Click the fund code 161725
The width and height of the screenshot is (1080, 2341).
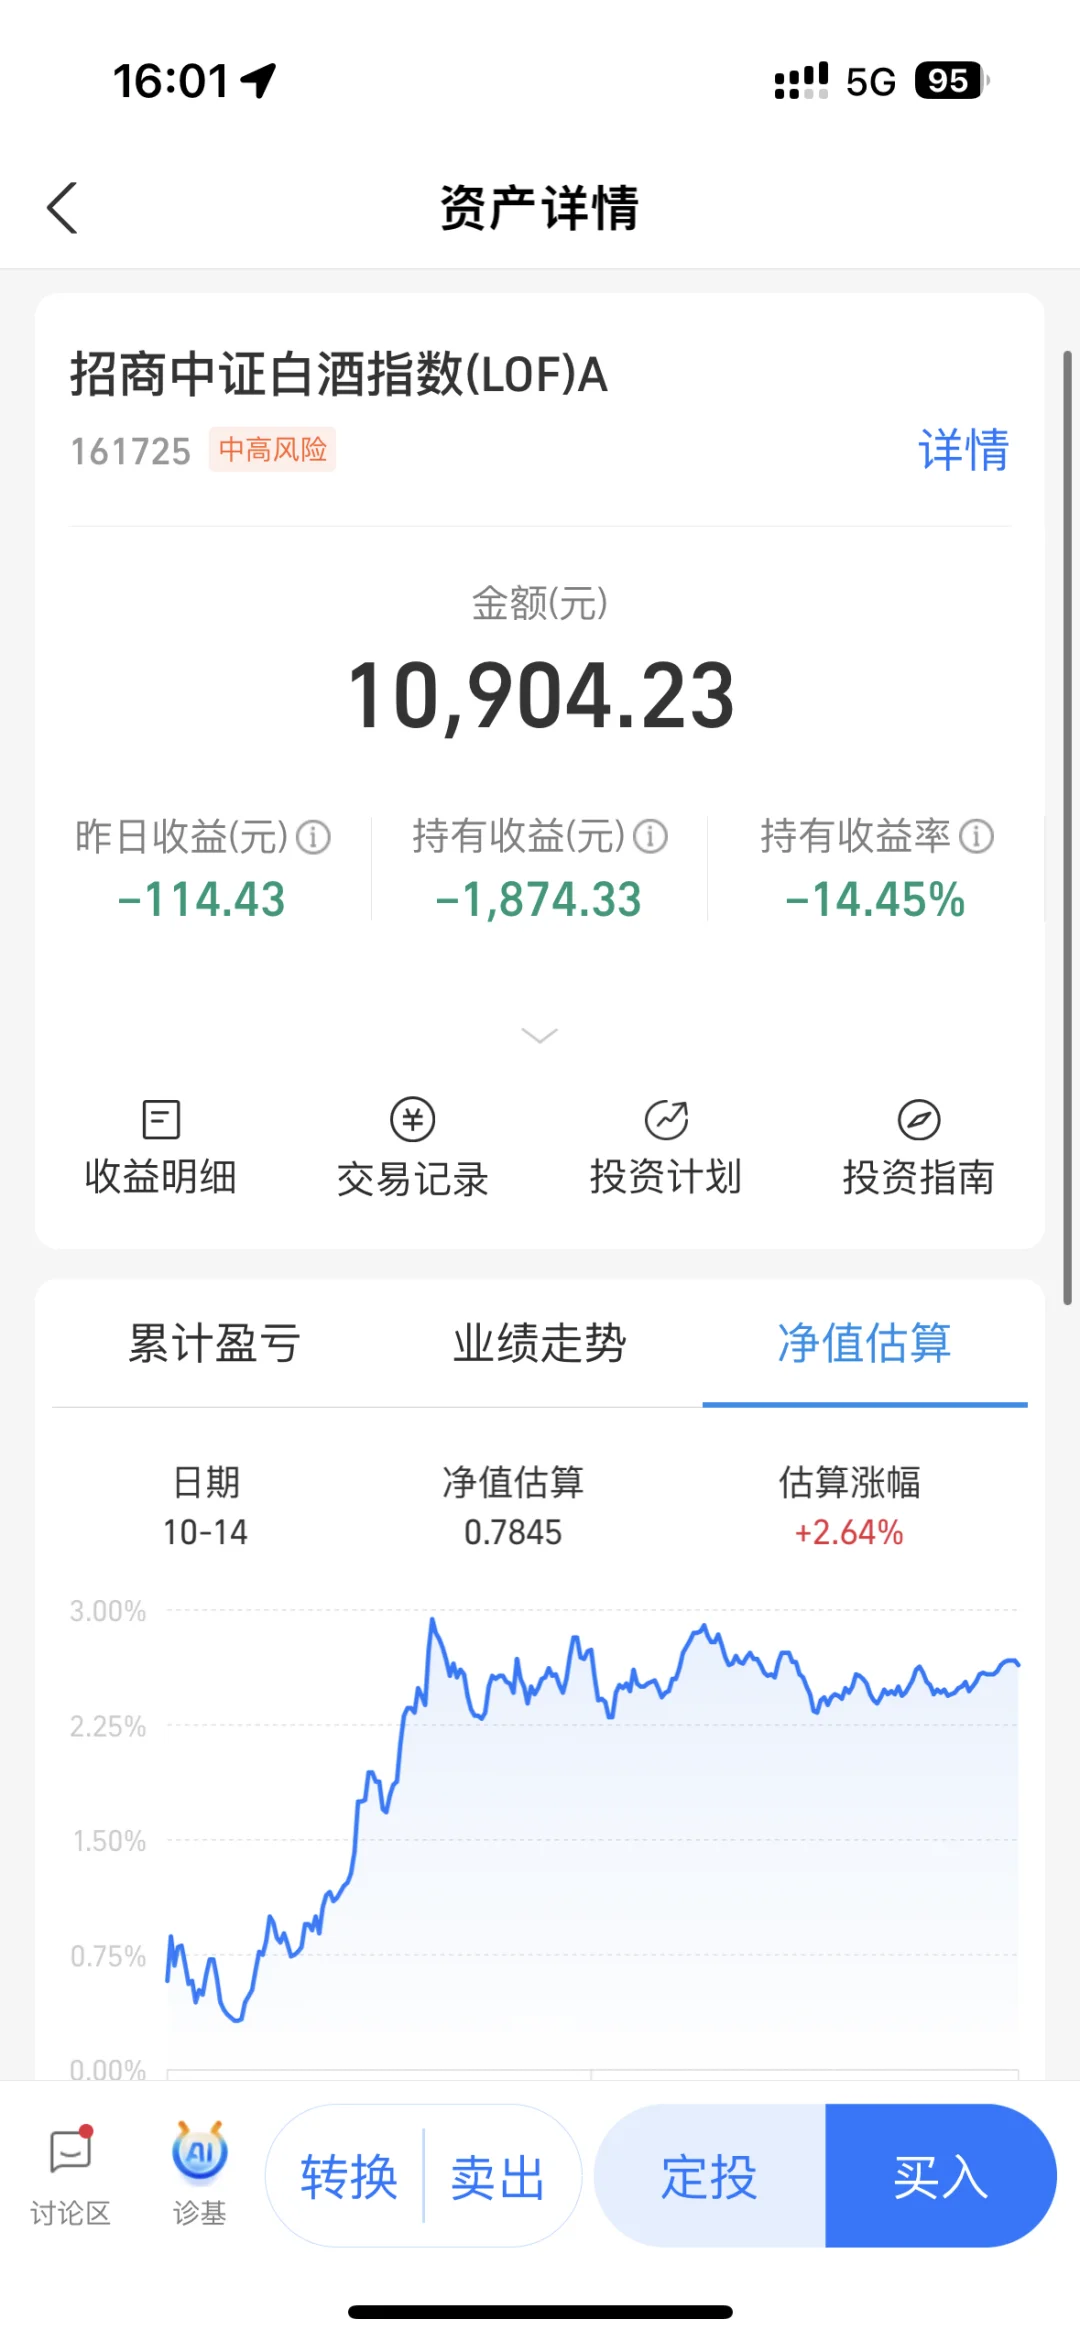130,452
